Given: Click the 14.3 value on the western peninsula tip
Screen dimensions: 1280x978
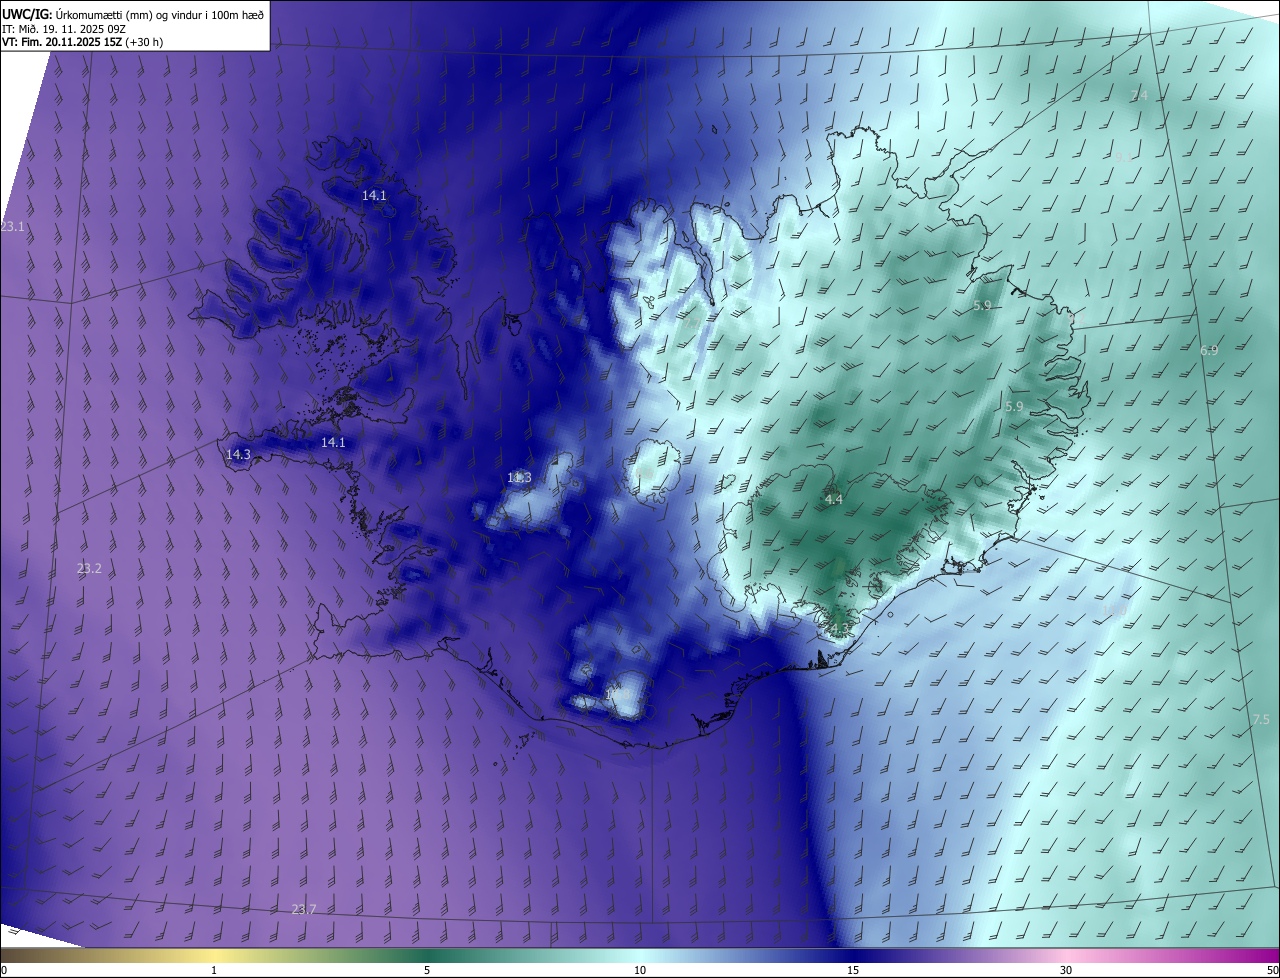Looking at the screenshot, I should click(238, 454).
